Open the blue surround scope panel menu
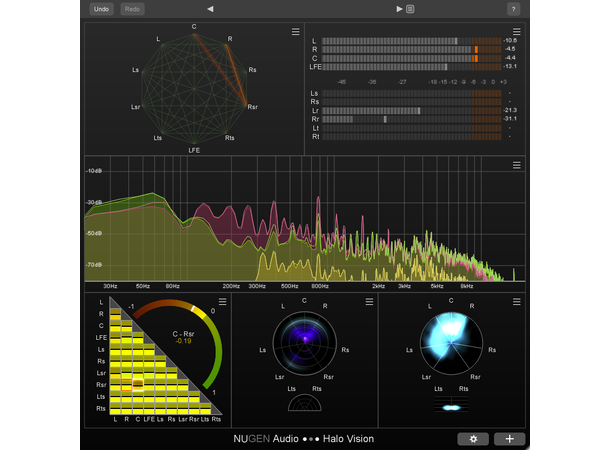The width and height of the screenshot is (610, 450). tap(517, 301)
